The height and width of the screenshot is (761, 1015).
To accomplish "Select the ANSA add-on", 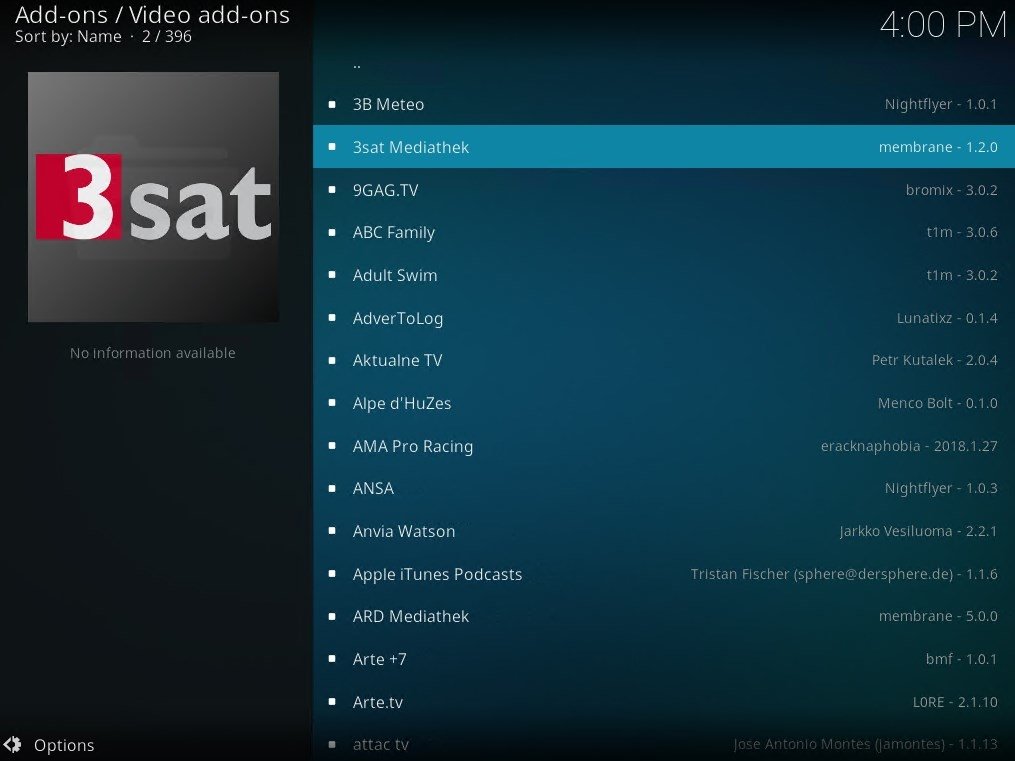I will (664, 489).
